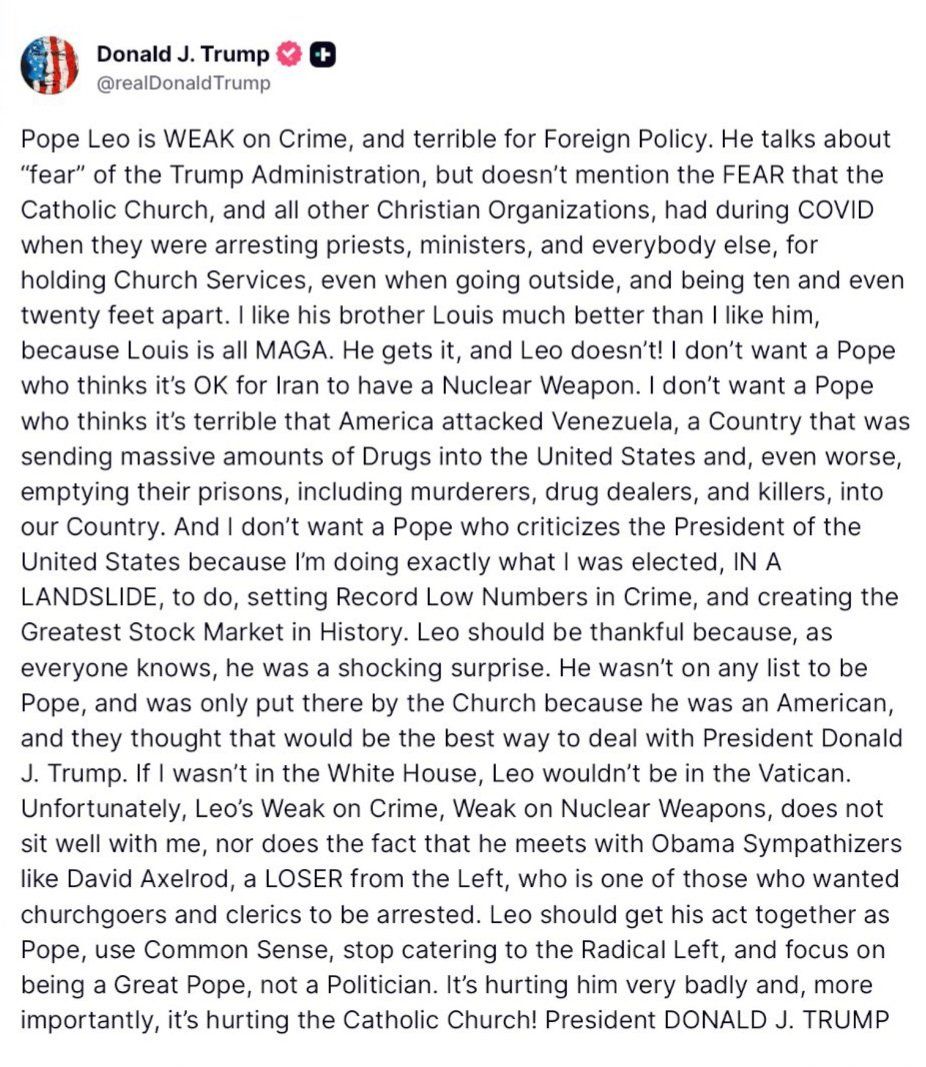Click the Donald J. Trump profile avatar
Viewport: 926px width, 1067px height.
[50, 65]
